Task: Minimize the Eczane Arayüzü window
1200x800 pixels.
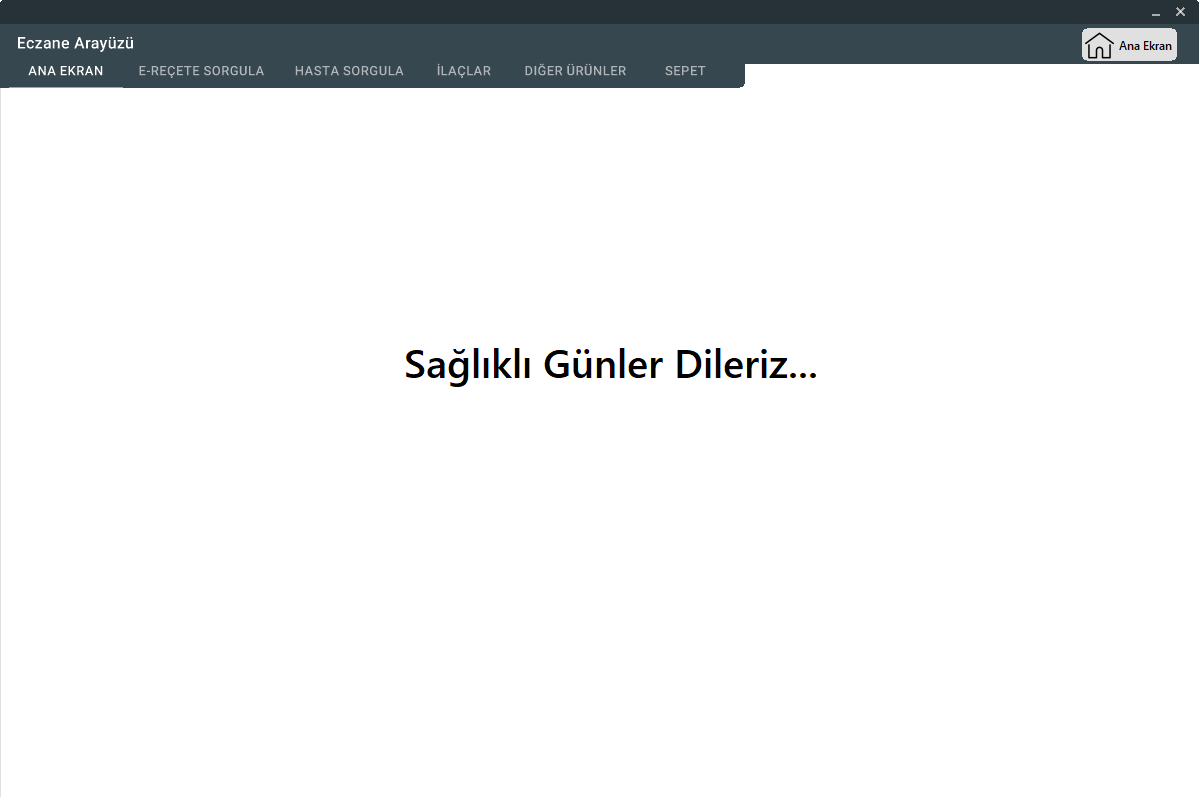Action: click(1157, 11)
